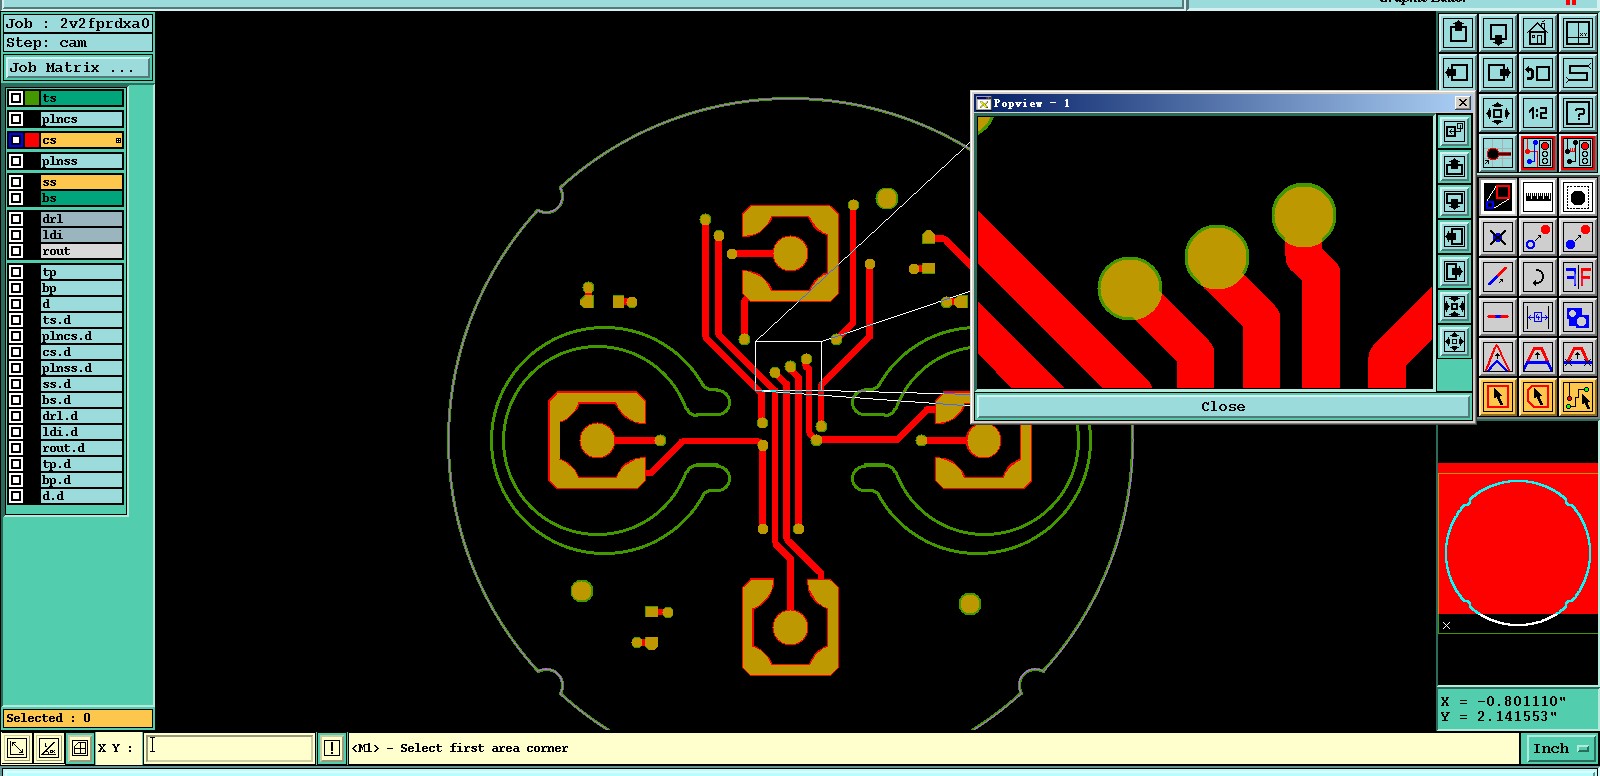Click the Popview top window-link icon

(1455, 131)
